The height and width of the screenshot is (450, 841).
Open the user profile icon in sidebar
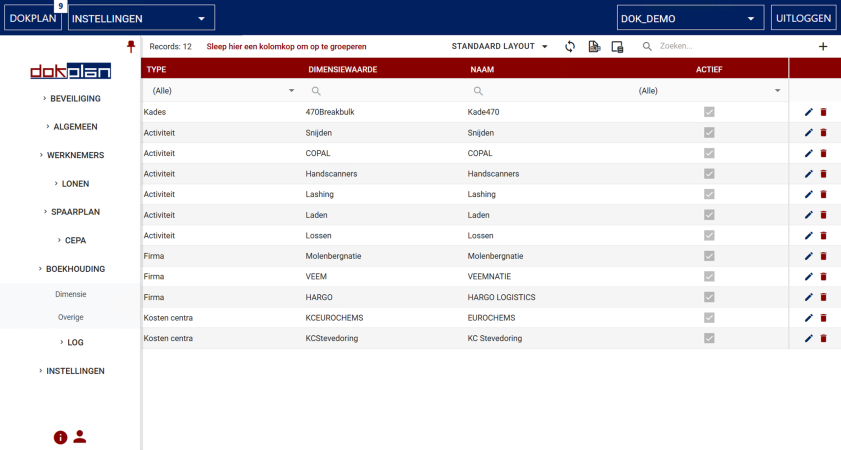click(80, 437)
